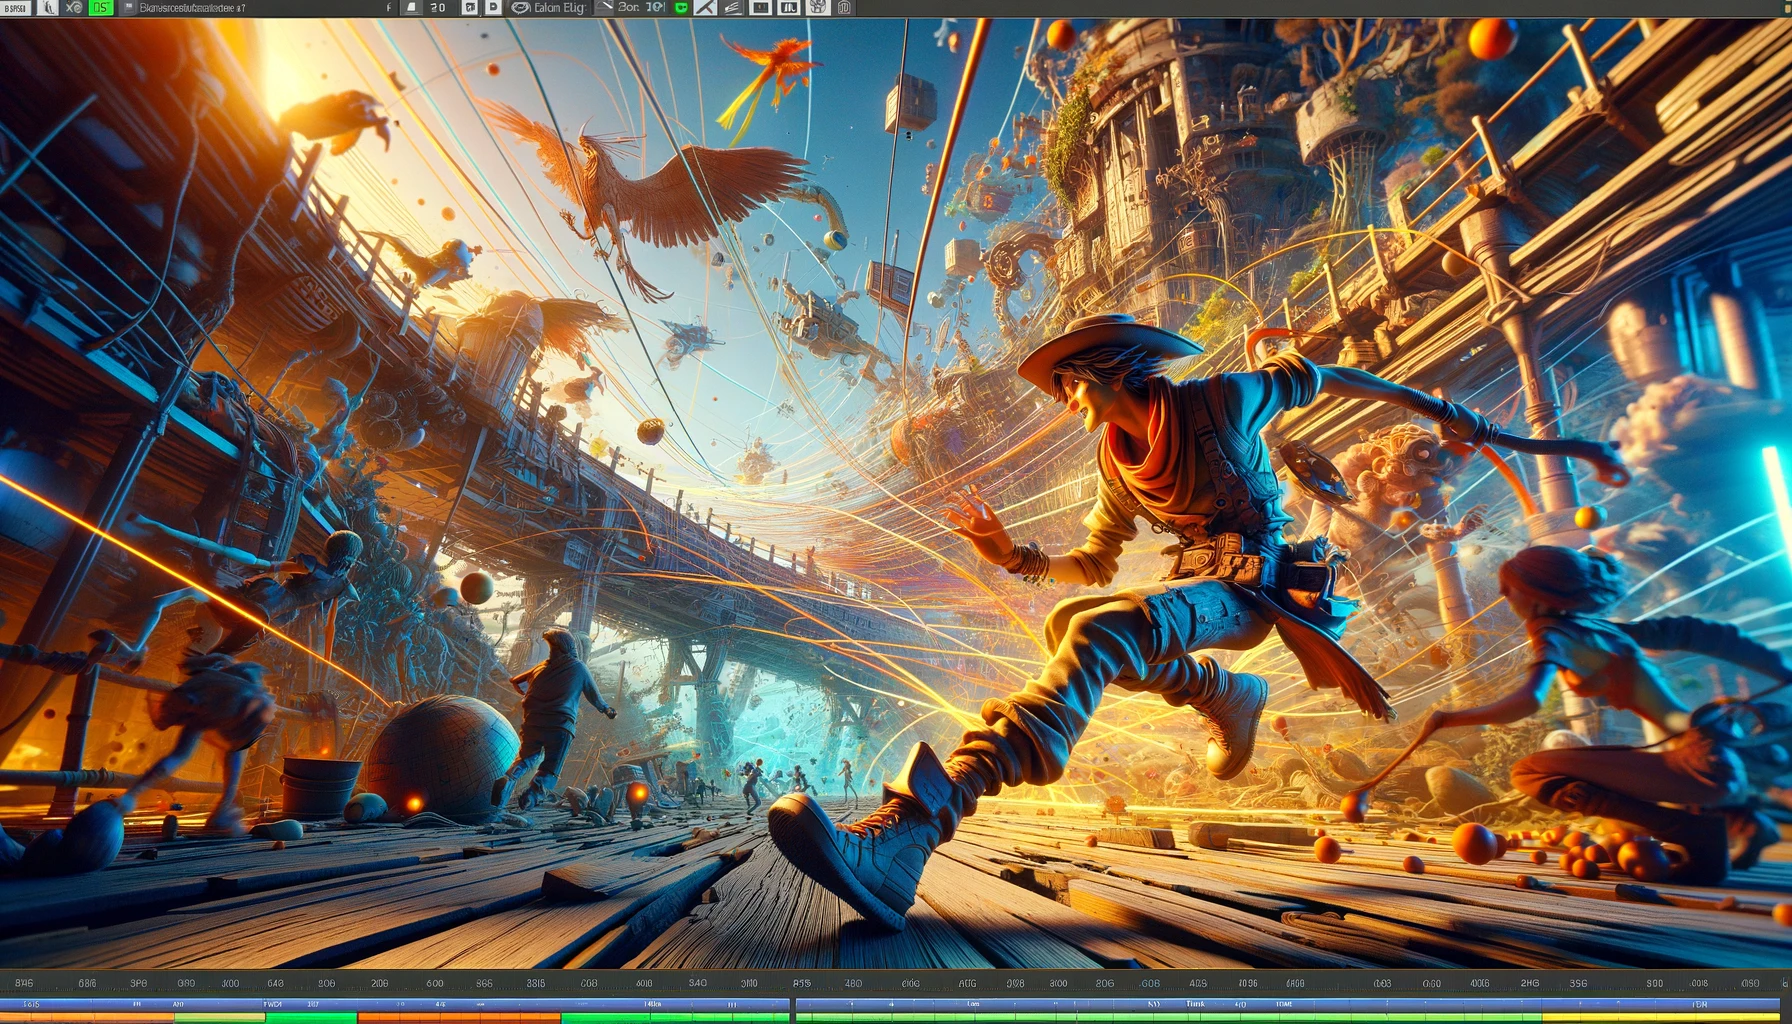Screen dimensions: 1792x1024
Task: Select the green mask-shaped icon in the toolbar
Action: click(x=682, y=7)
